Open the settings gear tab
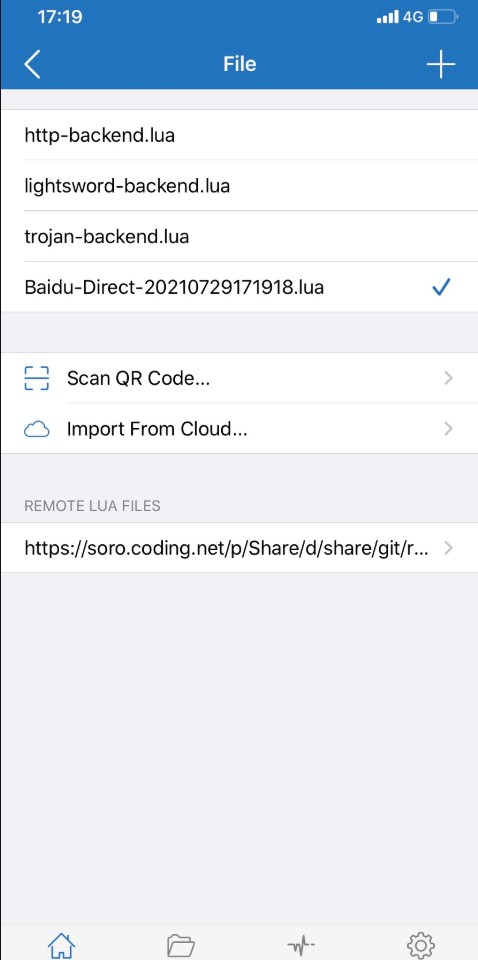Screen dimensions: 478x960 pyautogui.click(x=420, y=945)
